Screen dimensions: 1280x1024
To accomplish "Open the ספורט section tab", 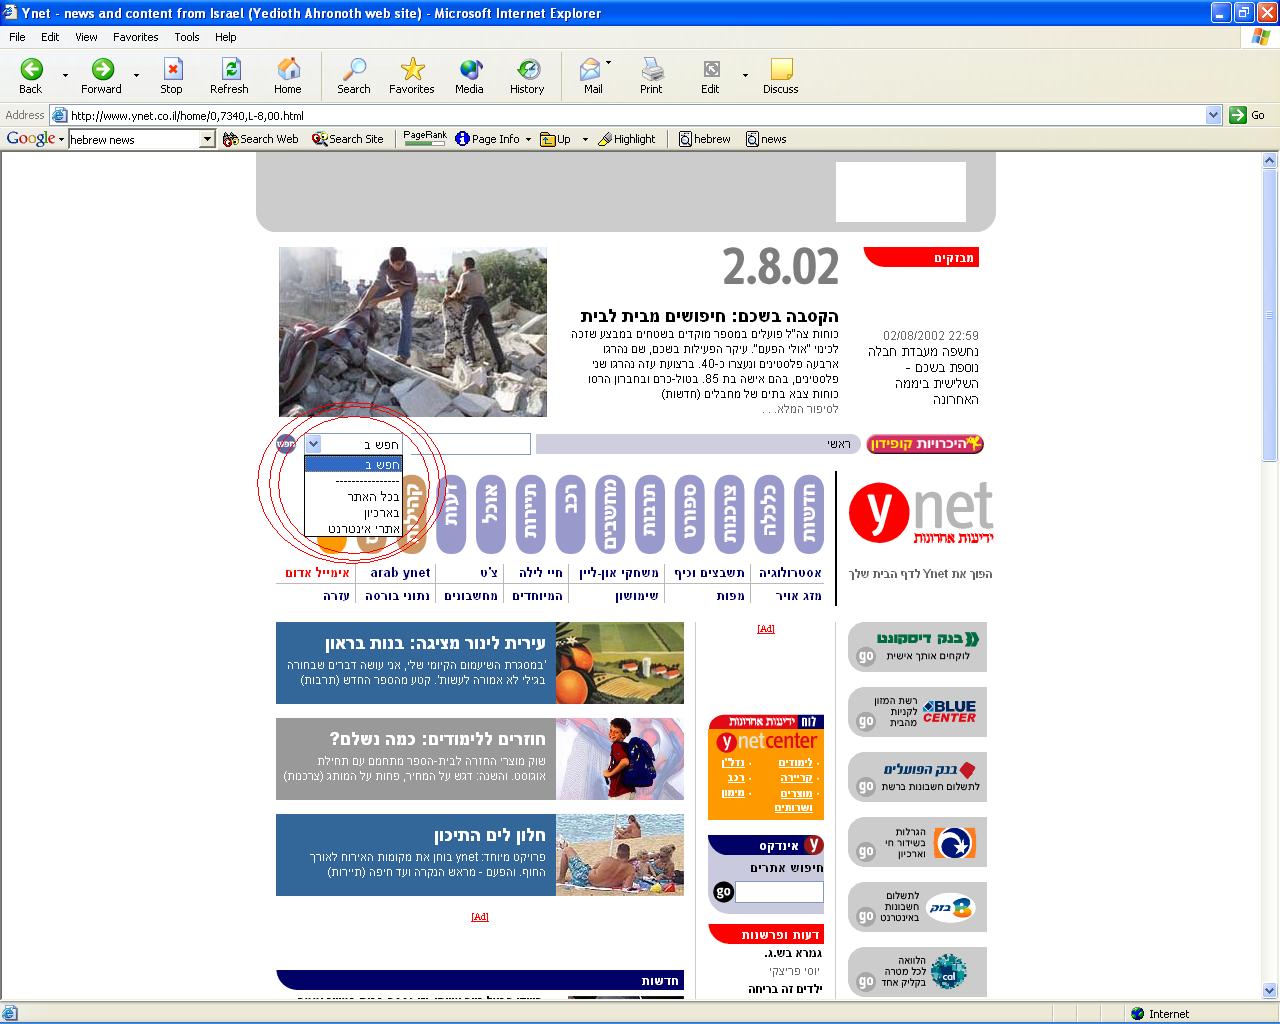I will [x=690, y=514].
